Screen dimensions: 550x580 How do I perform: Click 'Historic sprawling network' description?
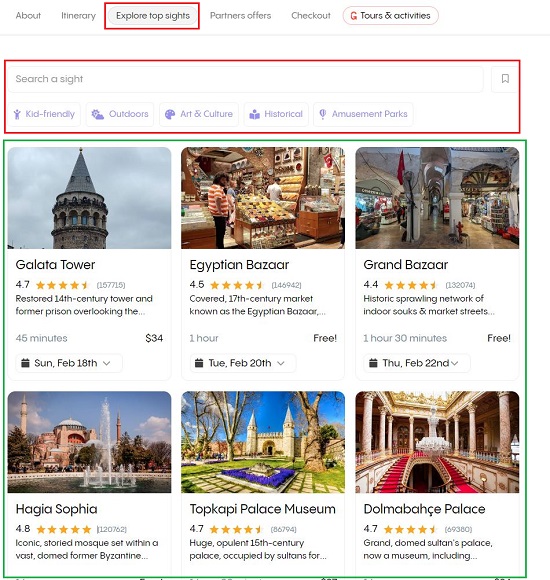pos(429,305)
